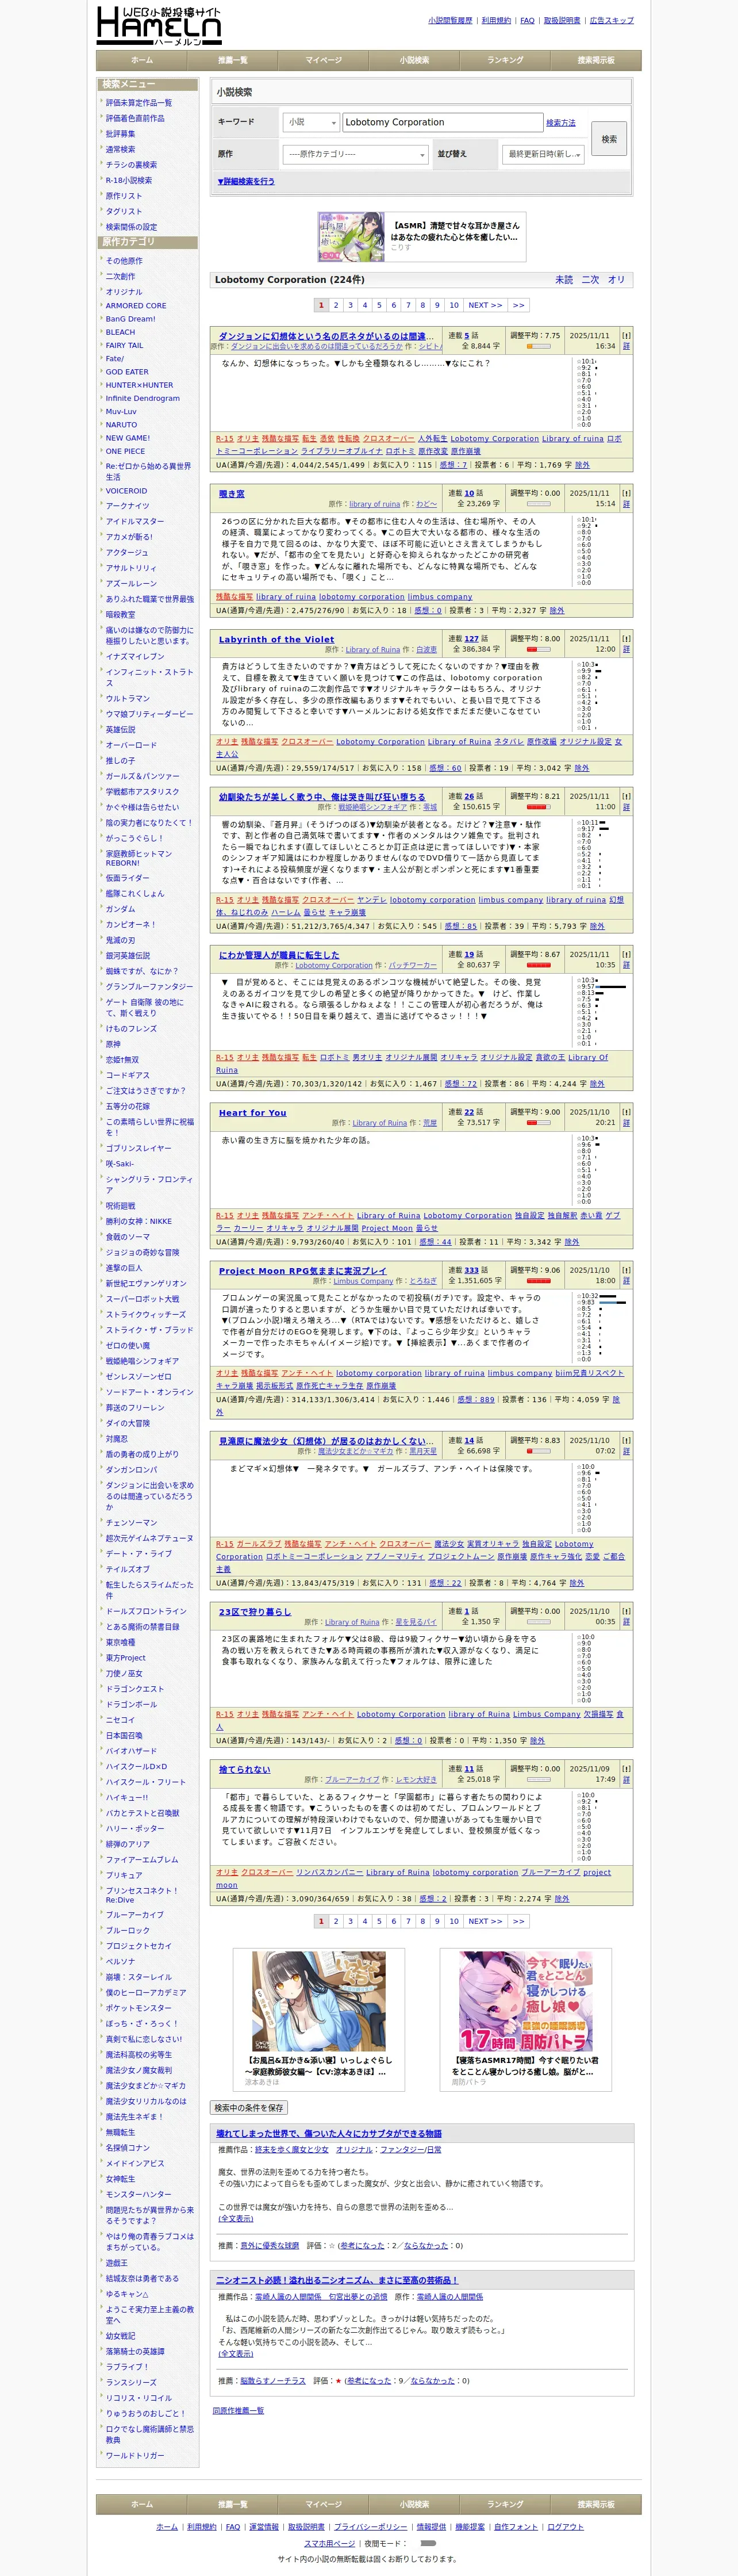
Task: Select R-18小説検索 in the sidebar
Action: click(129, 181)
